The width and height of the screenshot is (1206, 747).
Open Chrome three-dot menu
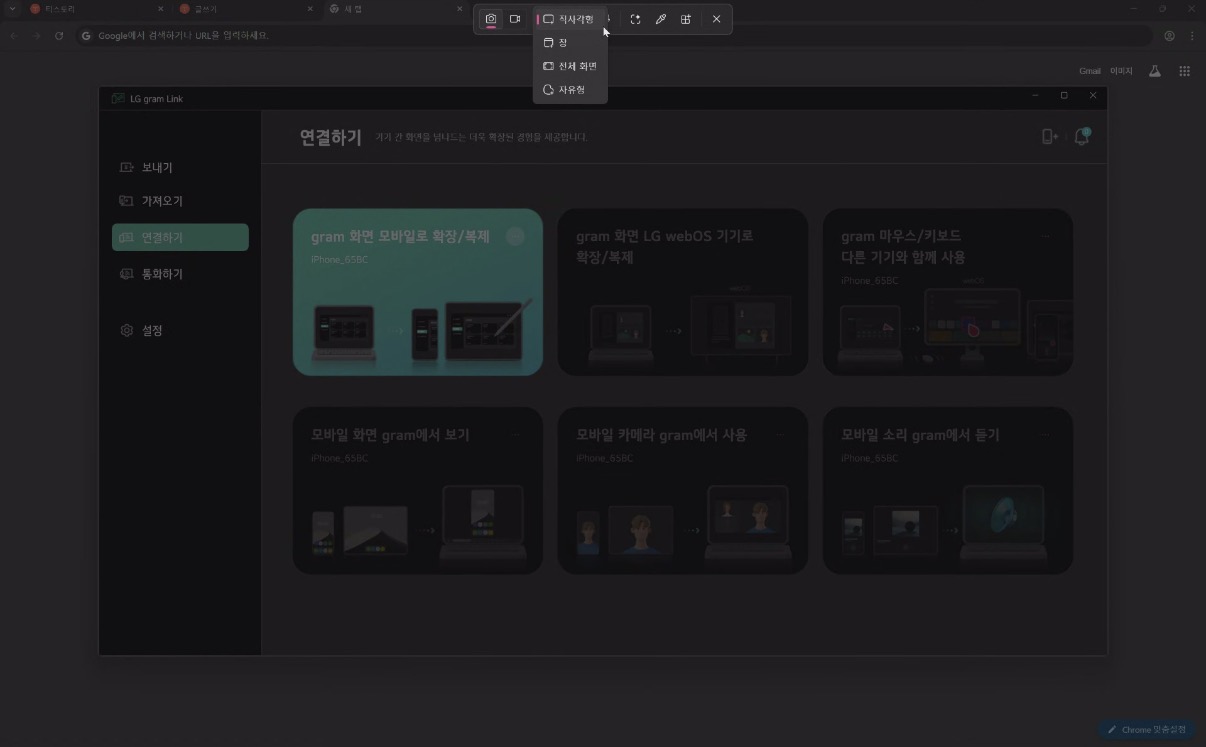coord(1192,36)
